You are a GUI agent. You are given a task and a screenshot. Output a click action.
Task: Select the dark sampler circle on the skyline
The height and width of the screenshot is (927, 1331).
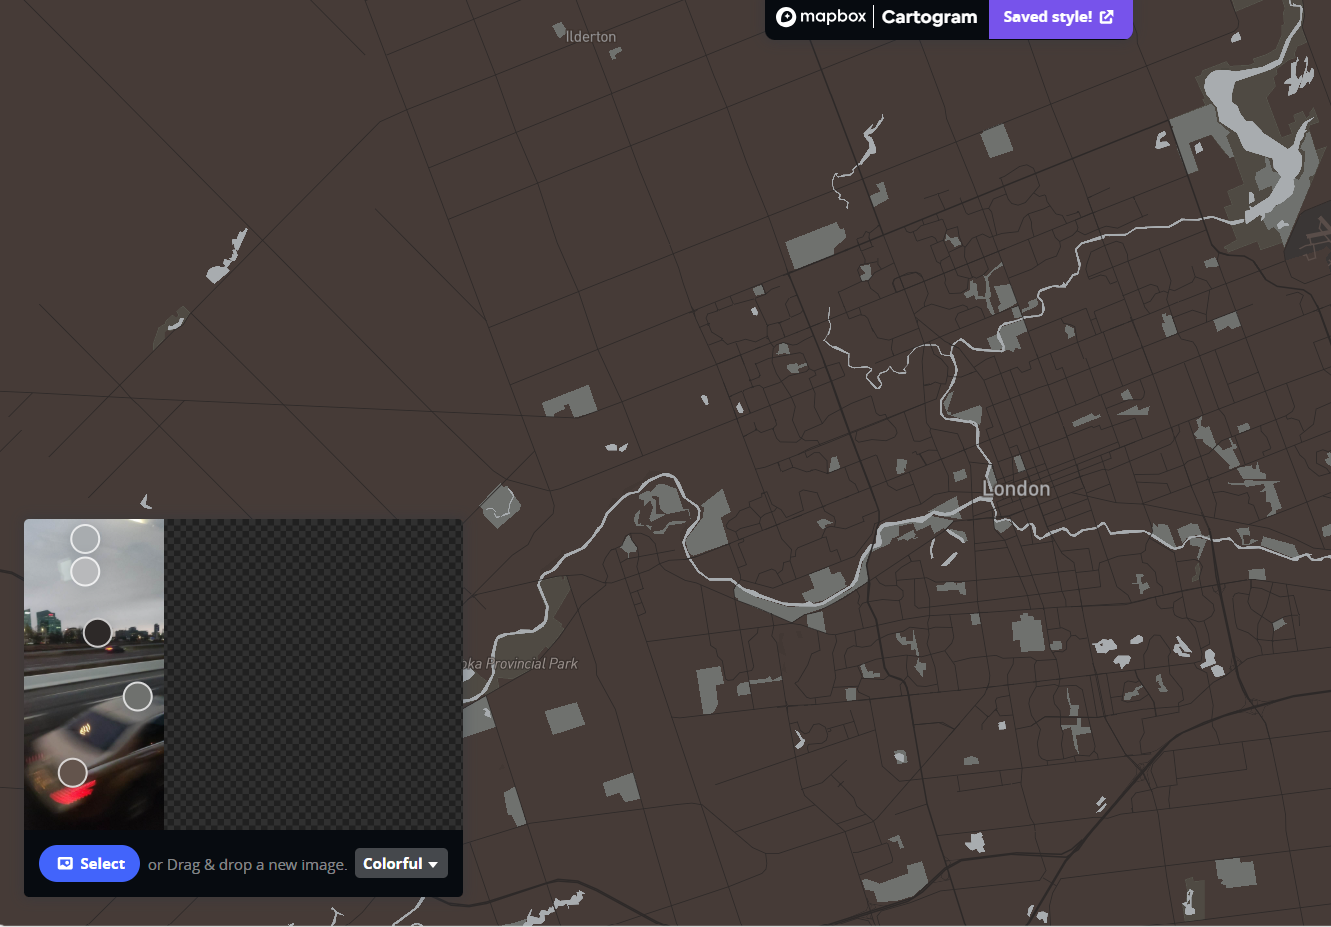[x=97, y=632]
